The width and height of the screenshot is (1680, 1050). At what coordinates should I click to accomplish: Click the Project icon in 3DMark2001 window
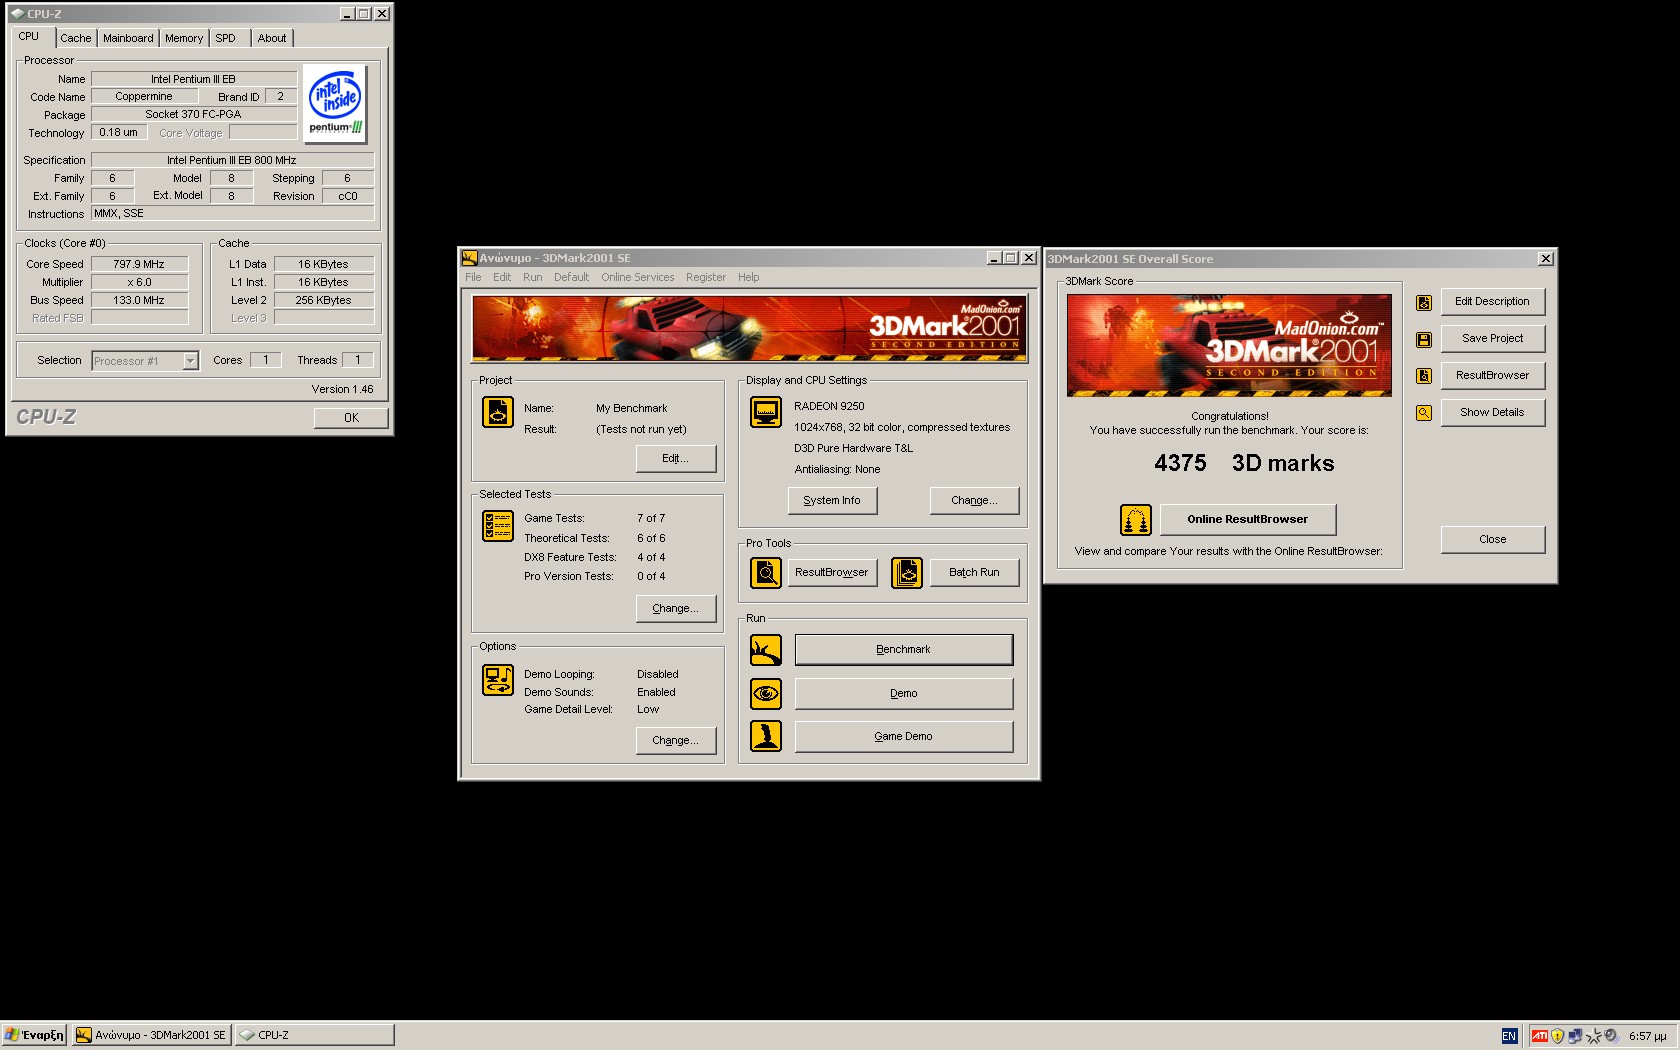tap(498, 412)
